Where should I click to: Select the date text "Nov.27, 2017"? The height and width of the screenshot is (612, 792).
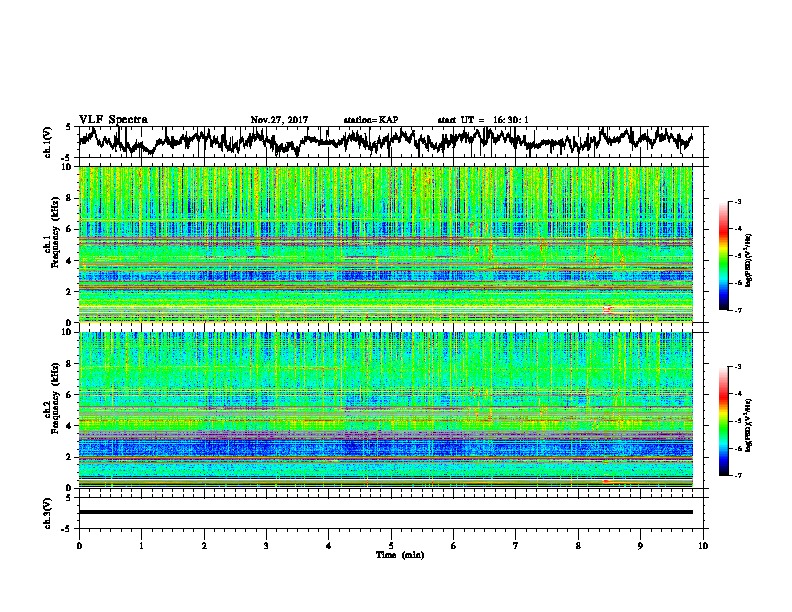[x=279, y=120]
